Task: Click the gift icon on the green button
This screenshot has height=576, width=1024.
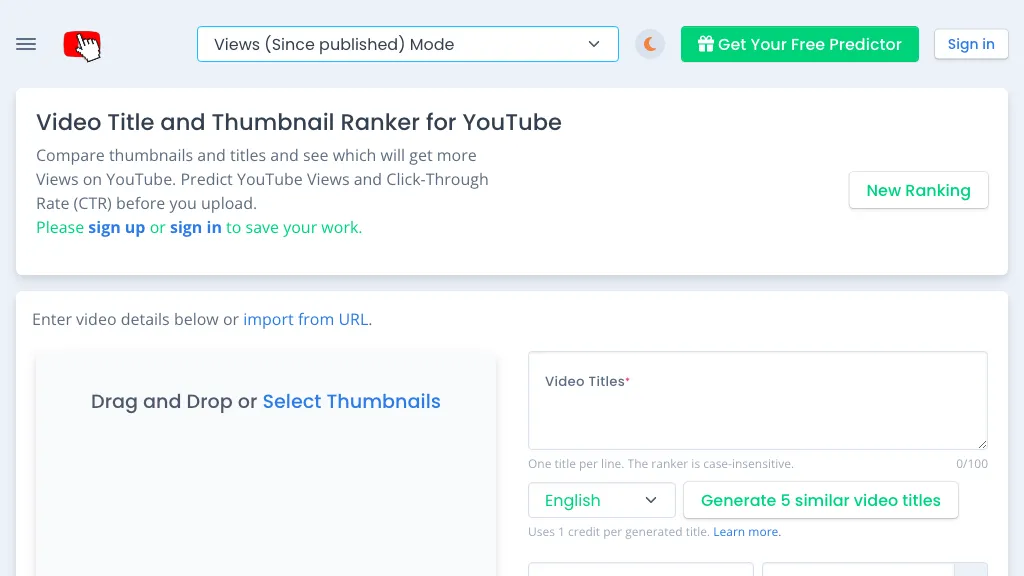Action: click(x=706, y=44)
